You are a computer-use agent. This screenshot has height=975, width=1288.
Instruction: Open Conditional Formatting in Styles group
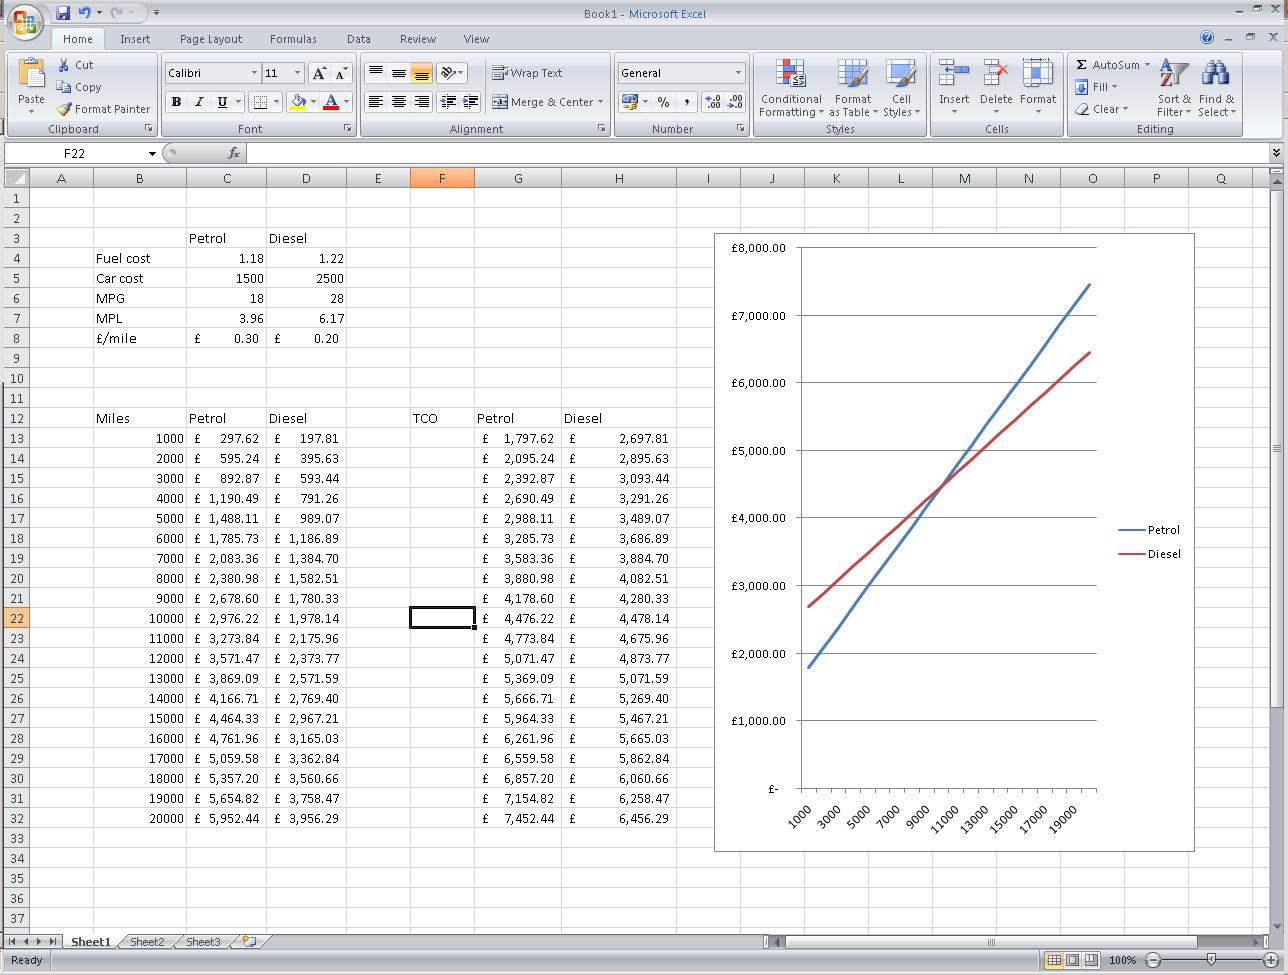click(791, 88)
